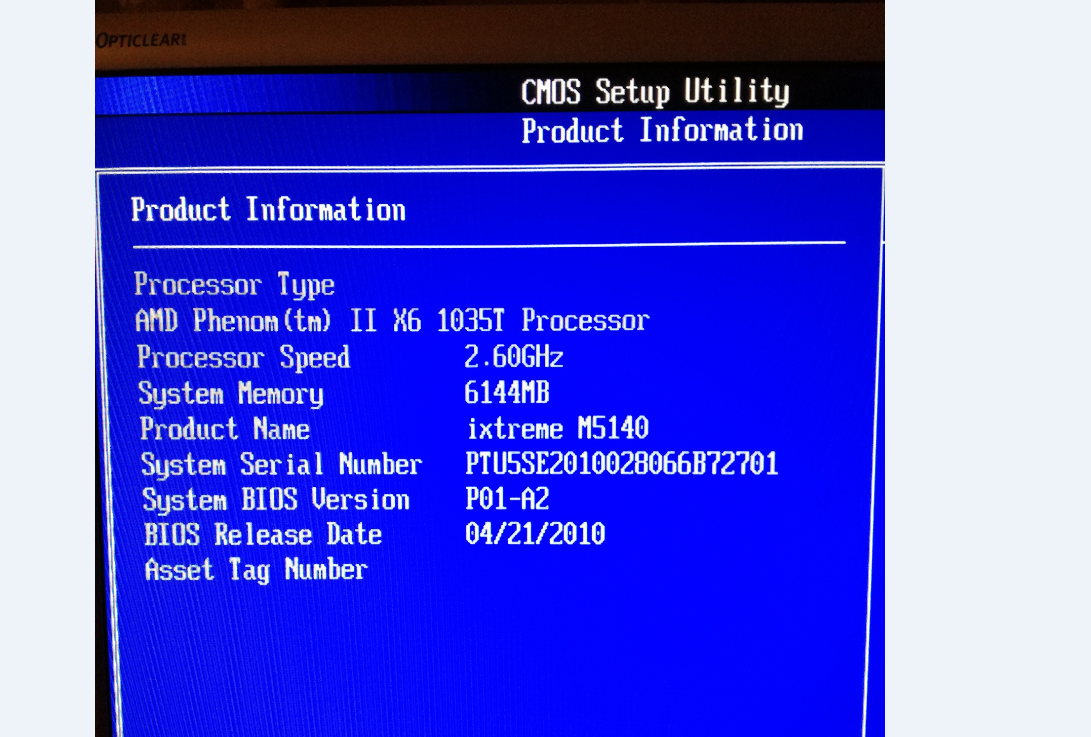Click the separator line under Product Information

coord(489,244)
